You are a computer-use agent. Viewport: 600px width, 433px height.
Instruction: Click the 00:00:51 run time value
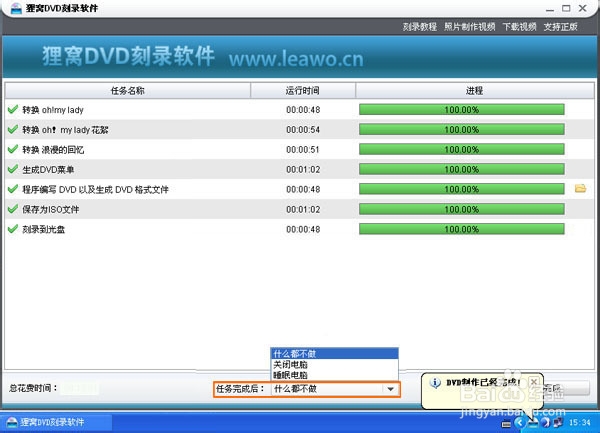pos(303,150)
